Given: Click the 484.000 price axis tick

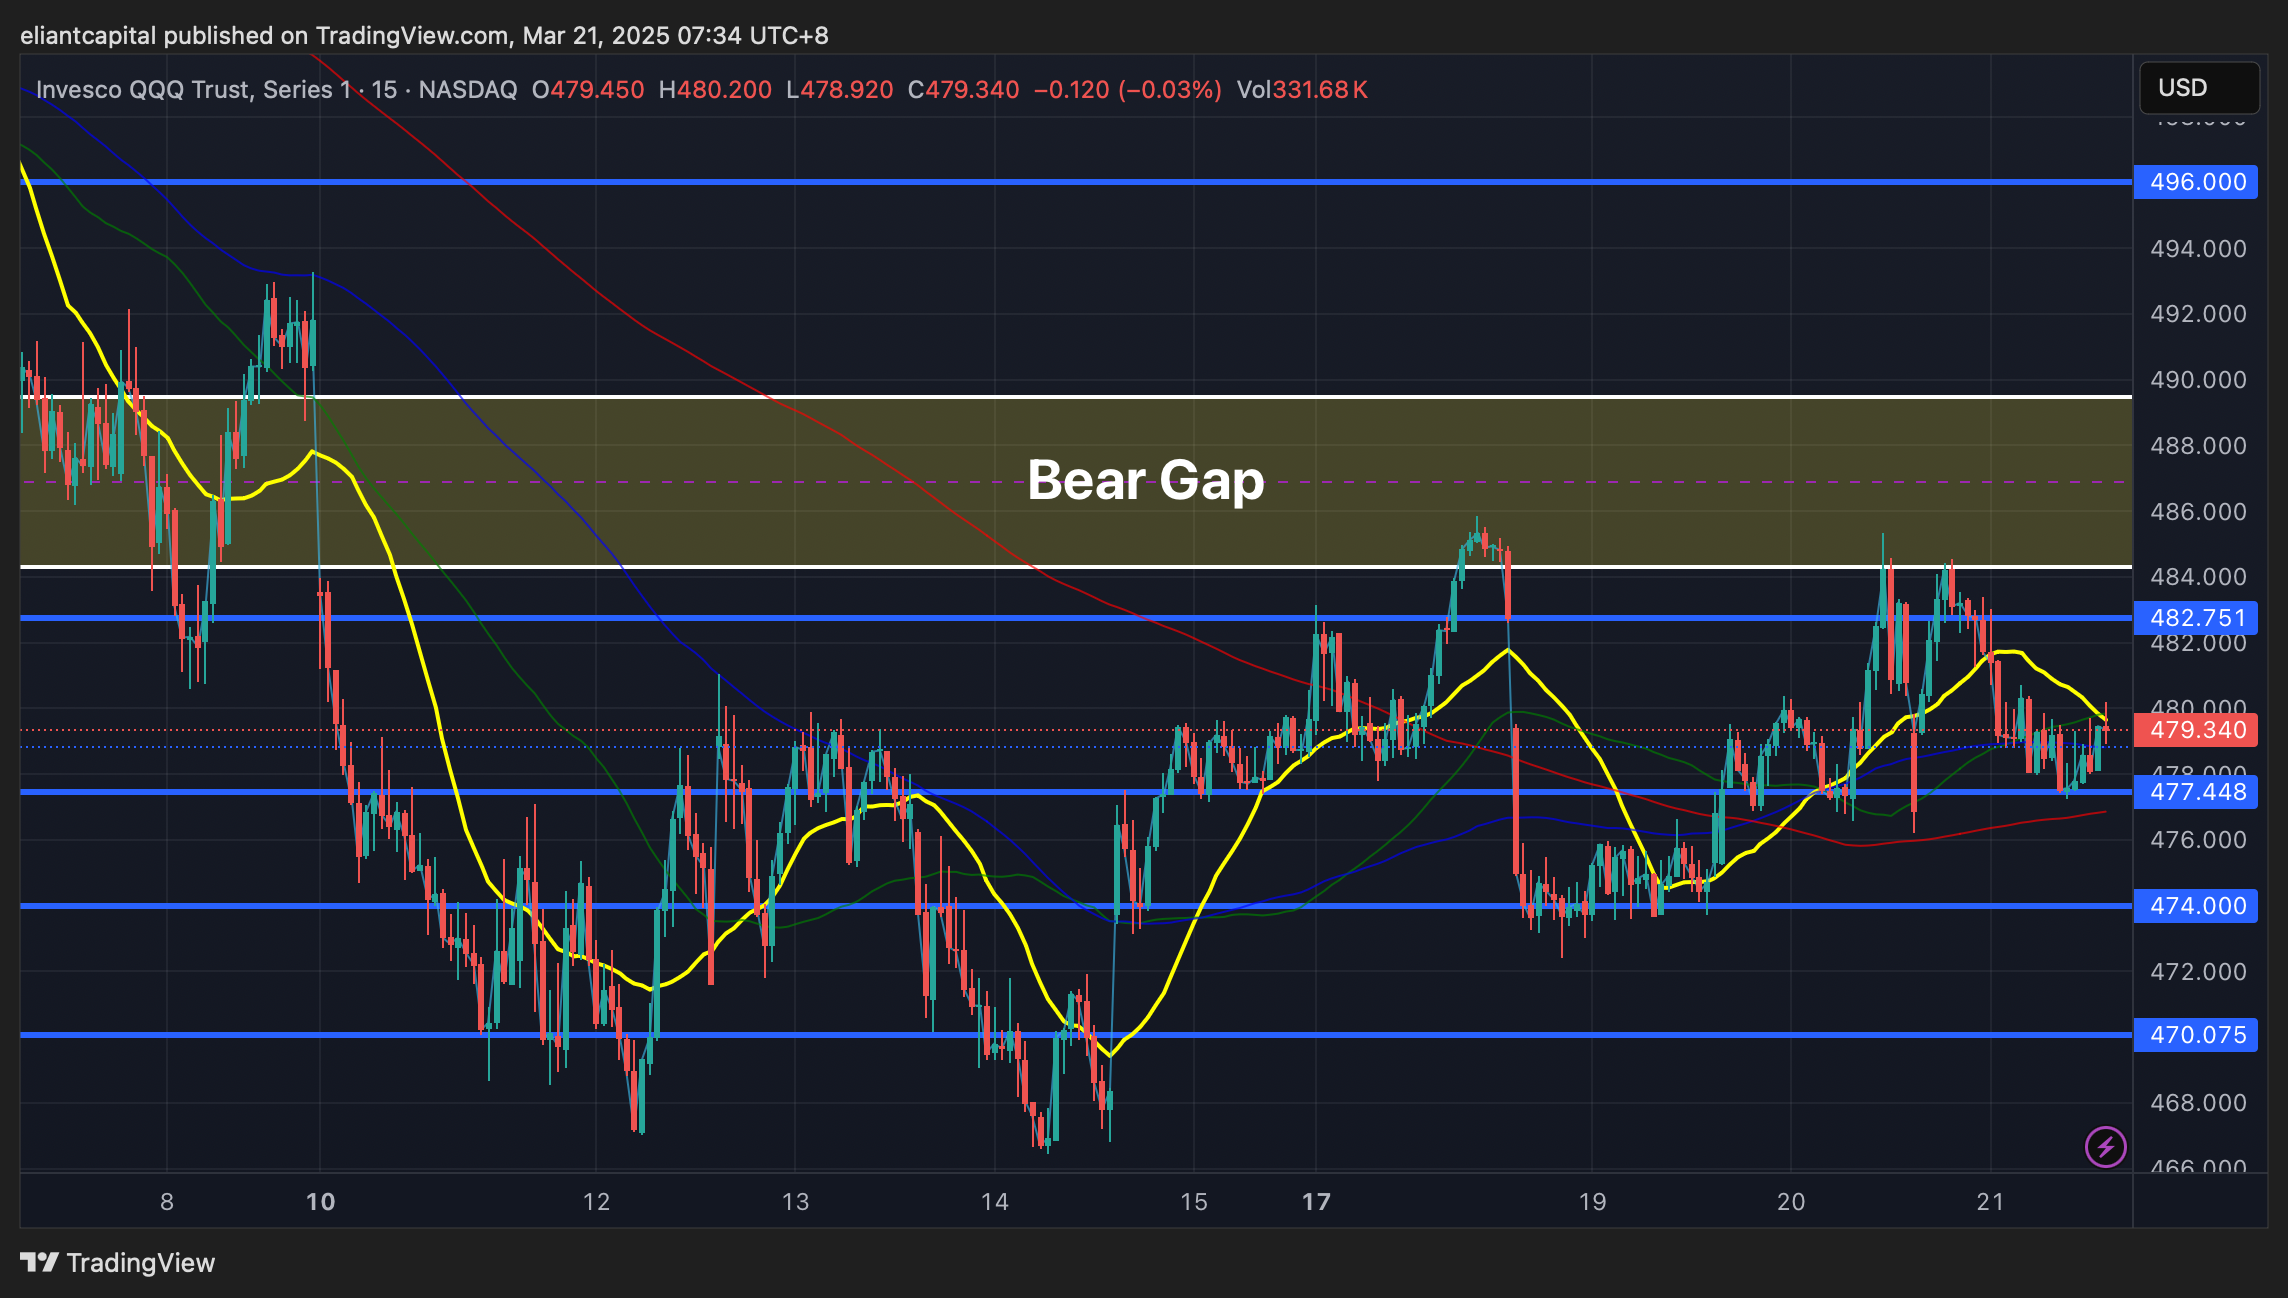Looking at the screenshot, I should pyautogui.click(x=2198, y=577).
